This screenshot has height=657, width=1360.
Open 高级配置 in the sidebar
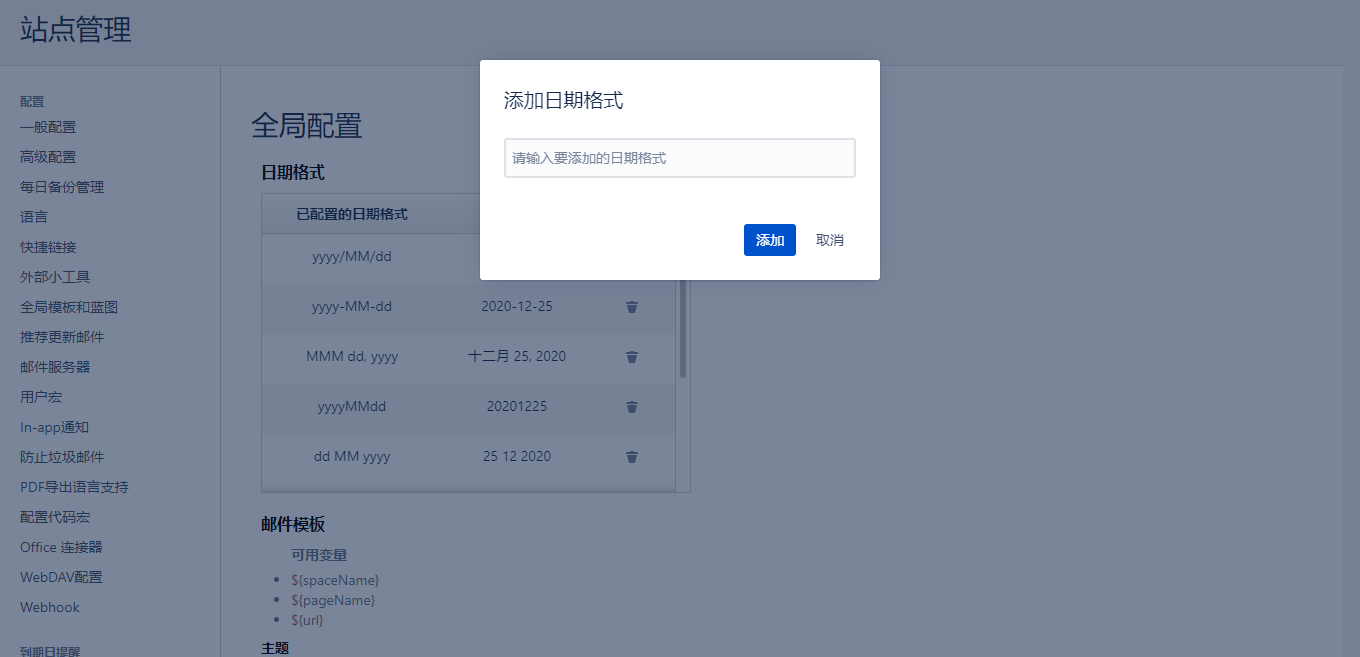tap(48, 157)
